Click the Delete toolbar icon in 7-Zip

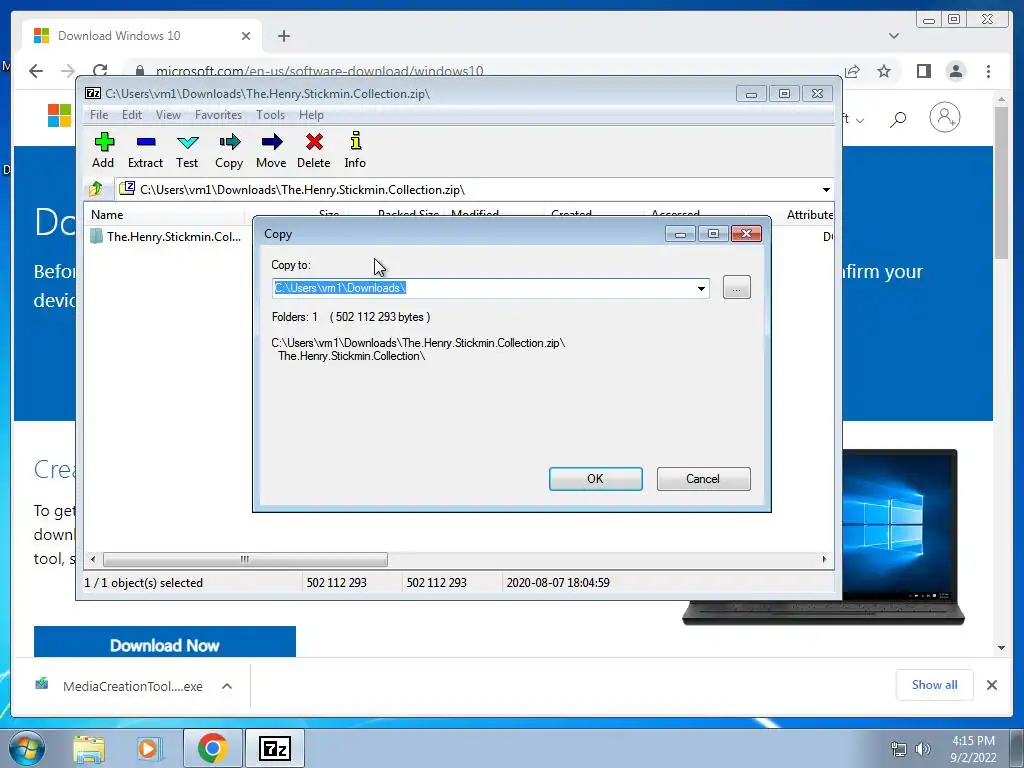[x=313, y=150]
